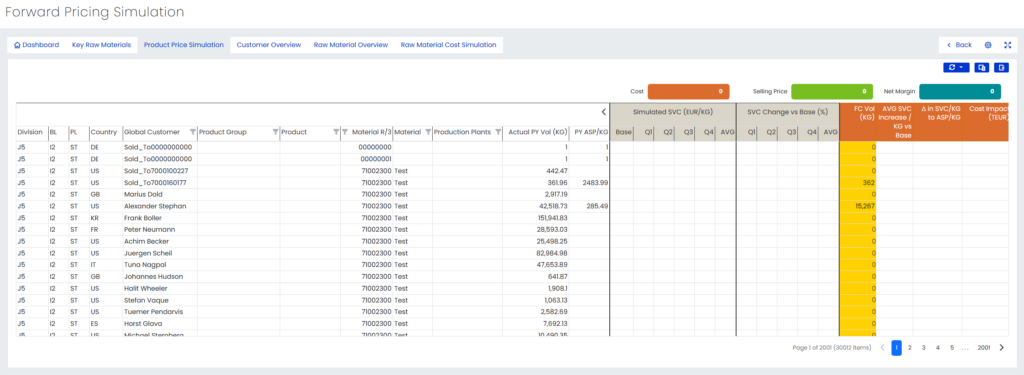
Task: Collapse columns with the left chevron
Action: (603, 112)
